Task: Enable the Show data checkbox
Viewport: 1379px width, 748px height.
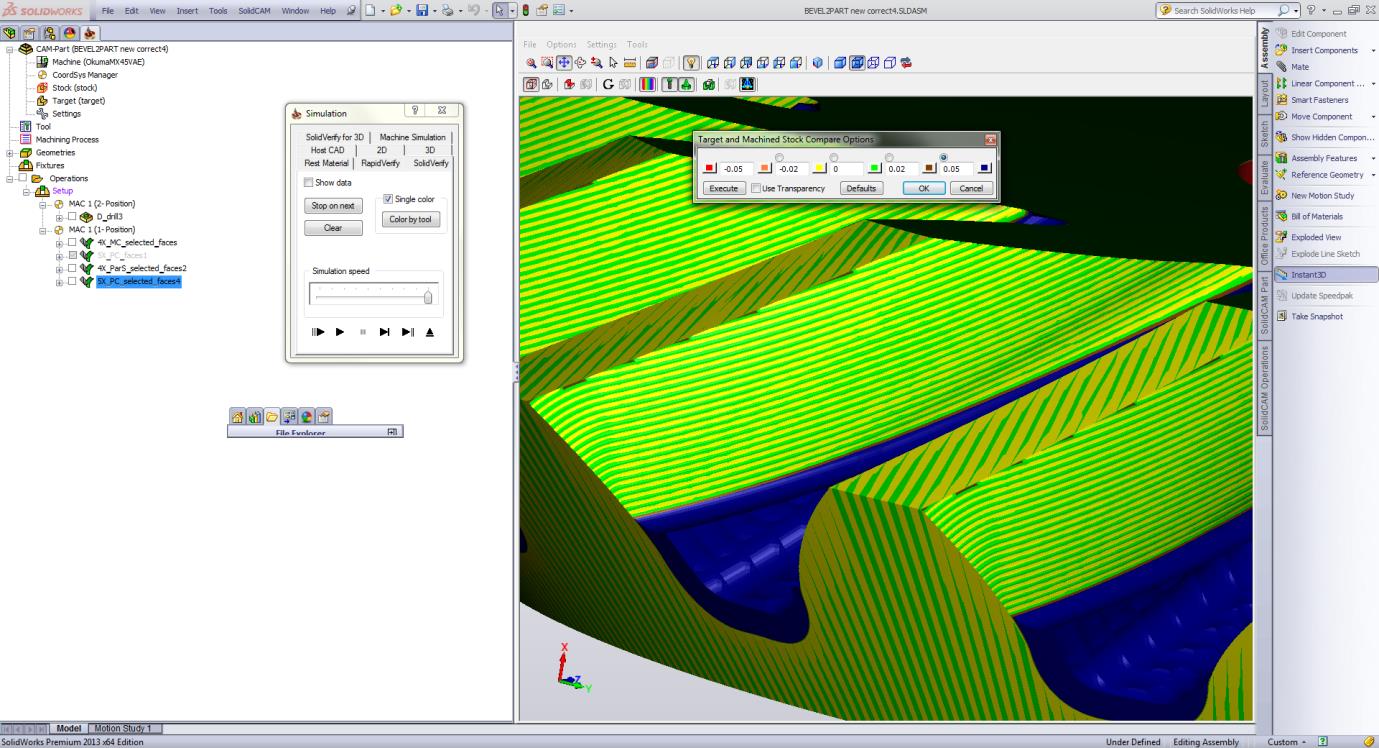Action: pos(308,183)
